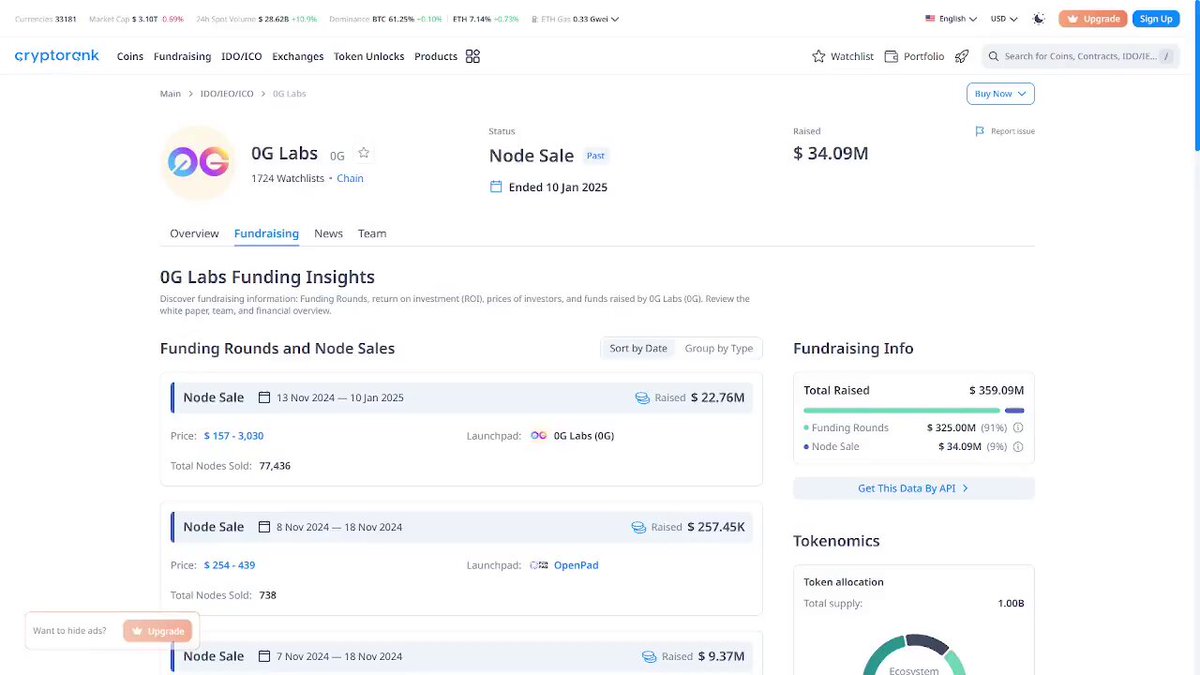This screenshot has width=1200, height=675.
Task: Click the price link $ 157 - 3,030
Action: click(x=234, y=436)
